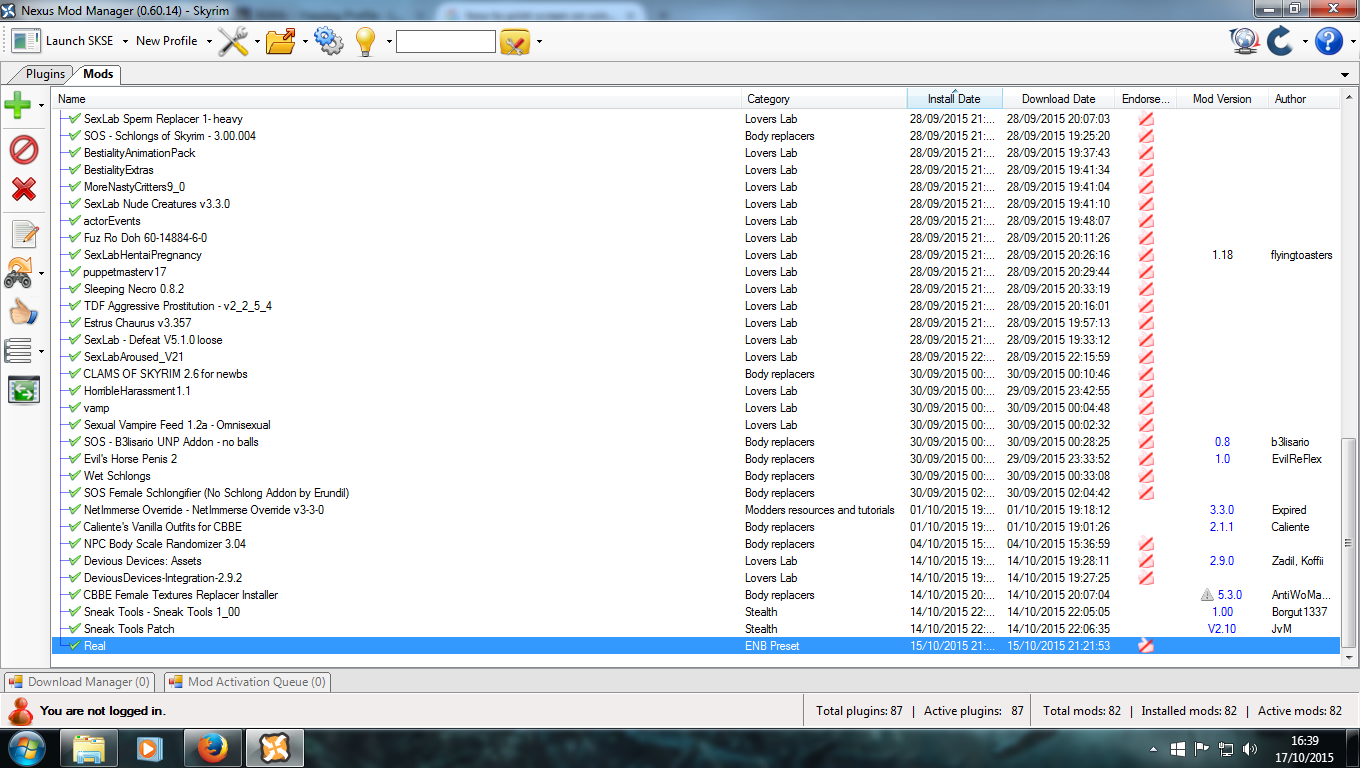1360x768 pixels.
Task: Open the tools wrench and screwdriver icon
Action: [x=233, y=41]
